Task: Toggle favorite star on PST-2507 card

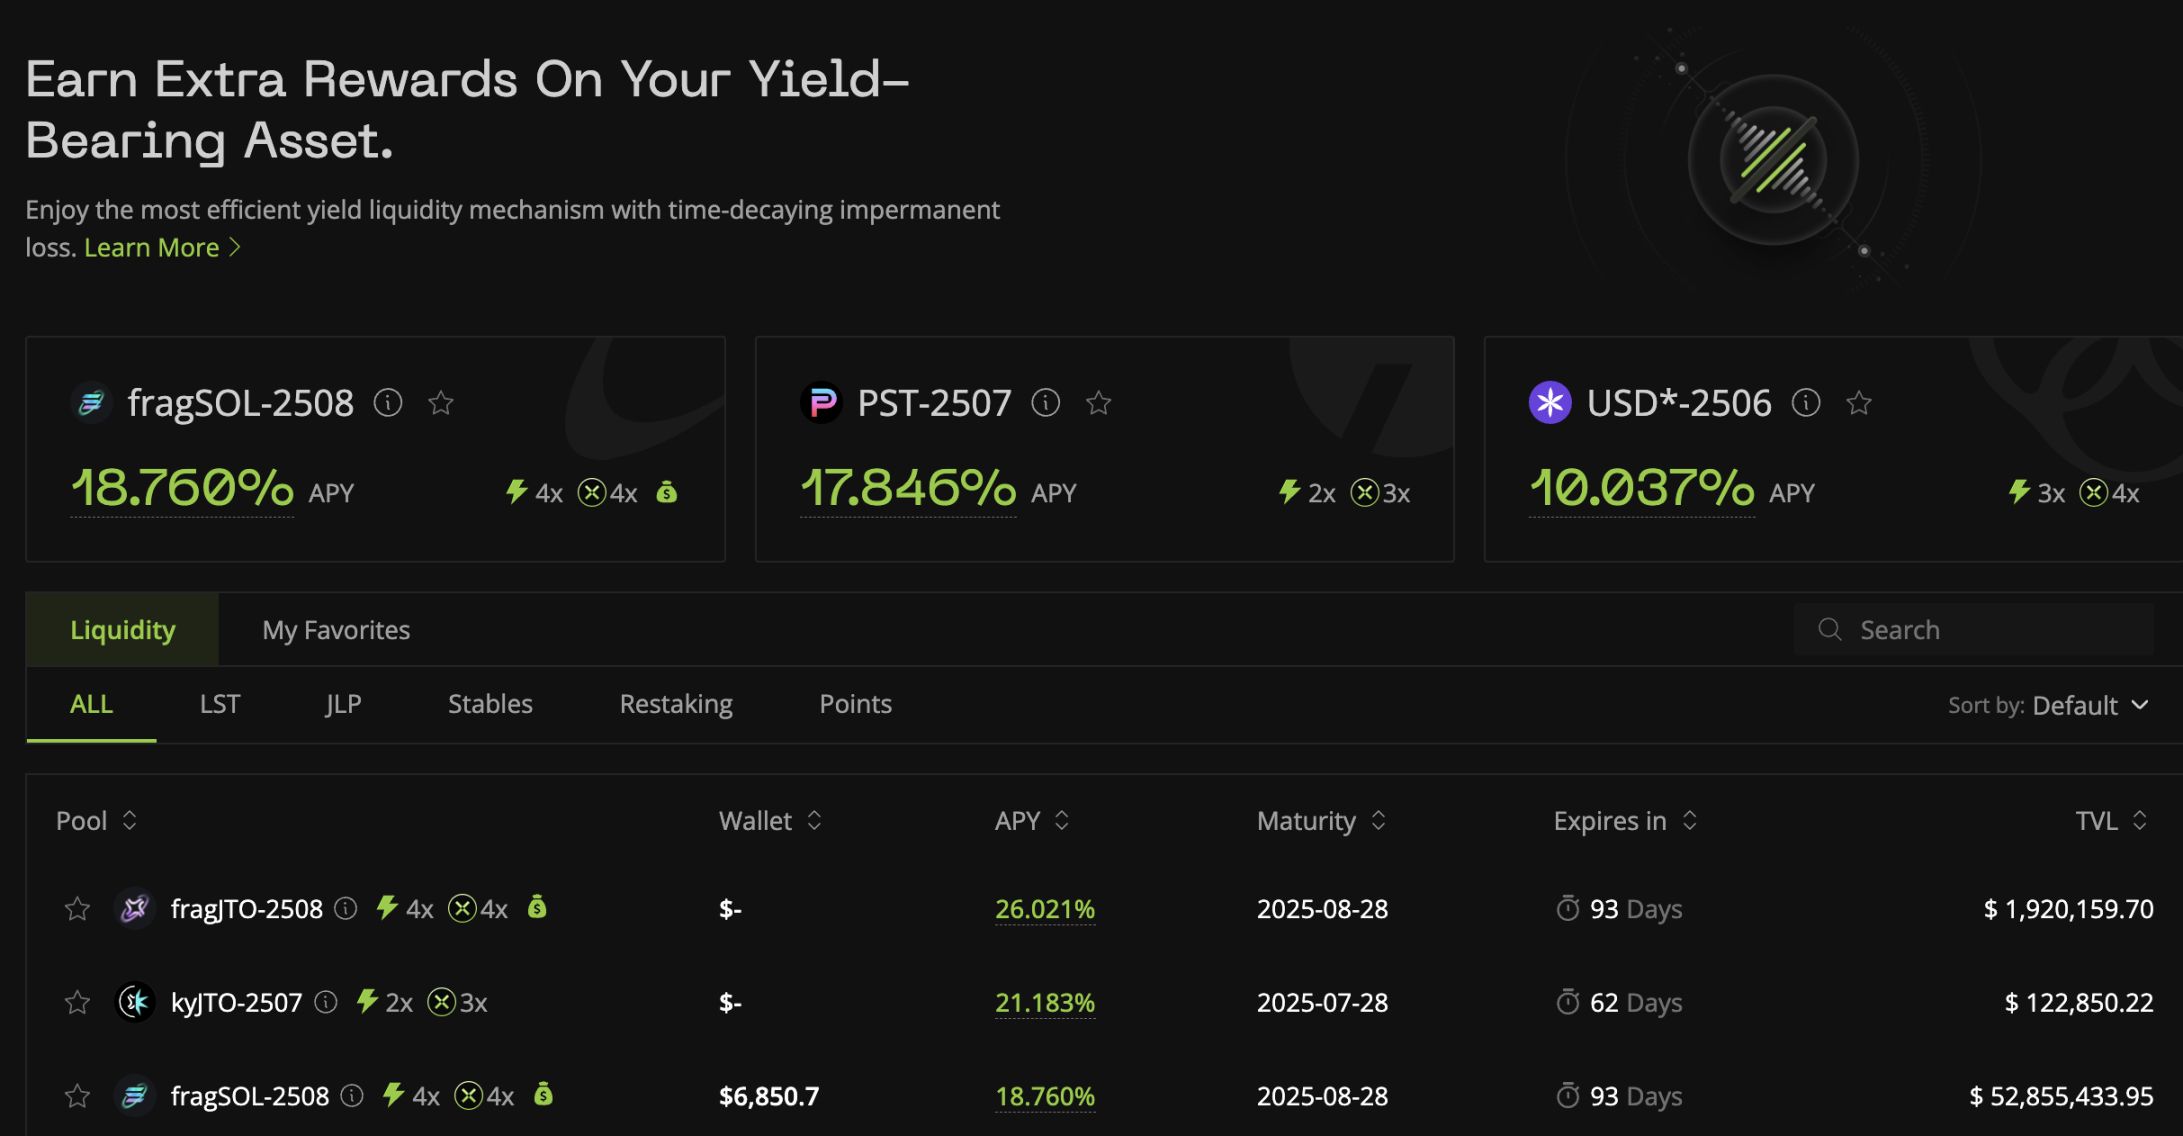Action: click(1098, 403)
